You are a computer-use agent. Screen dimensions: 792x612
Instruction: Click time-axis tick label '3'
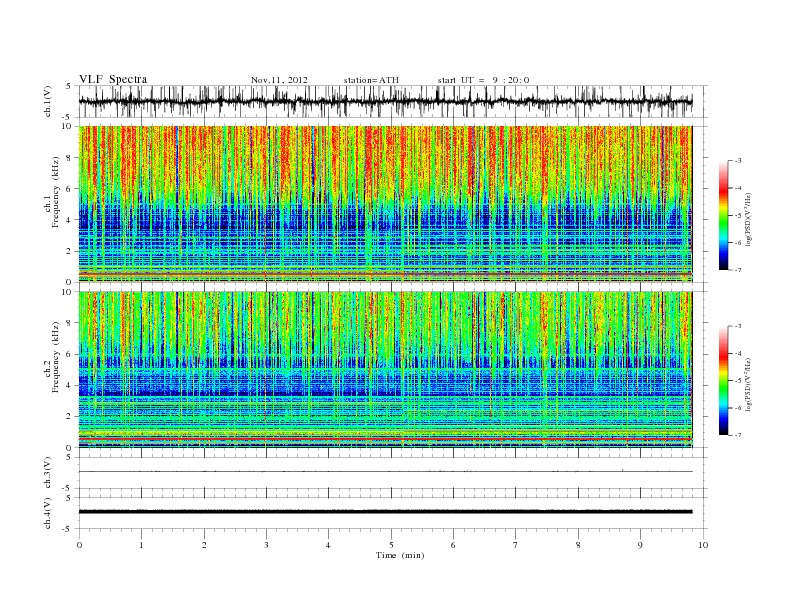266,545
